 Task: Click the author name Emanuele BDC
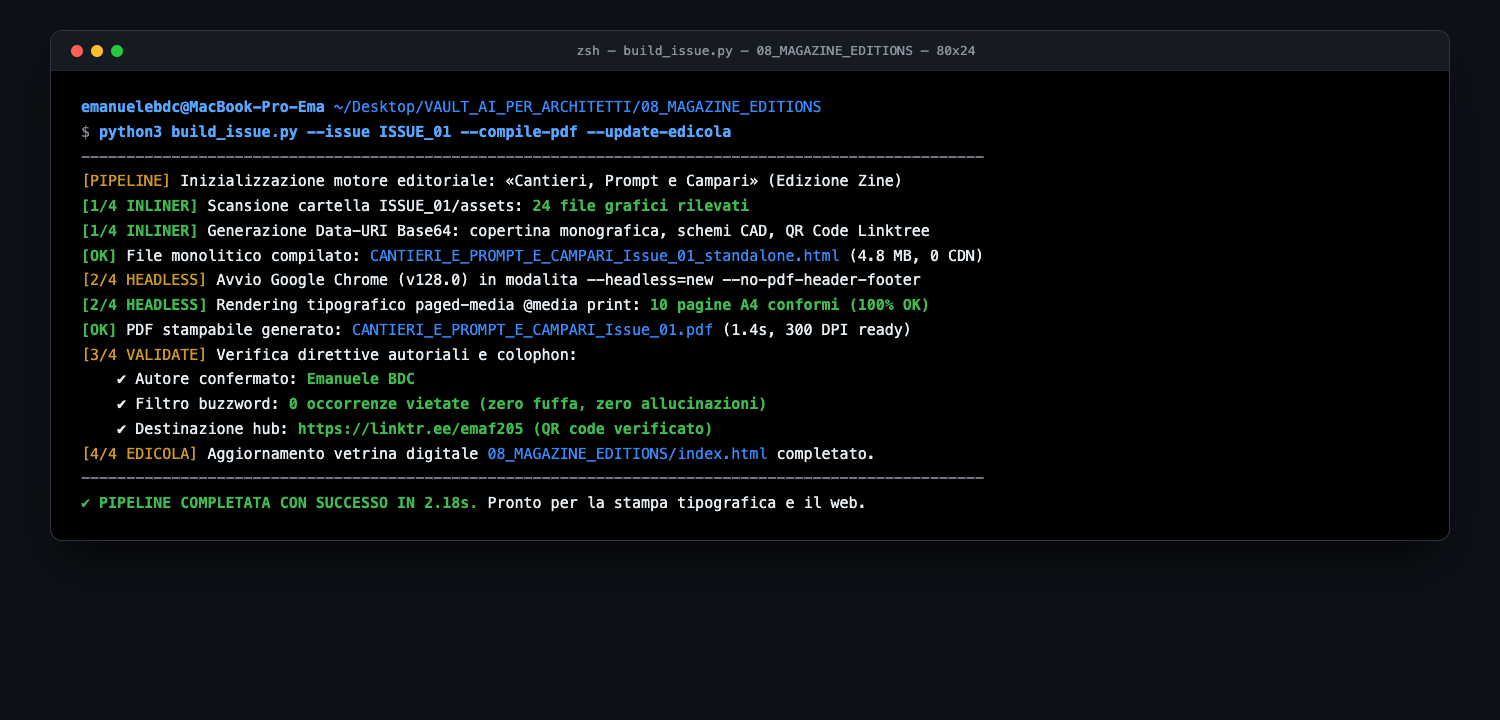coord(361,379)
